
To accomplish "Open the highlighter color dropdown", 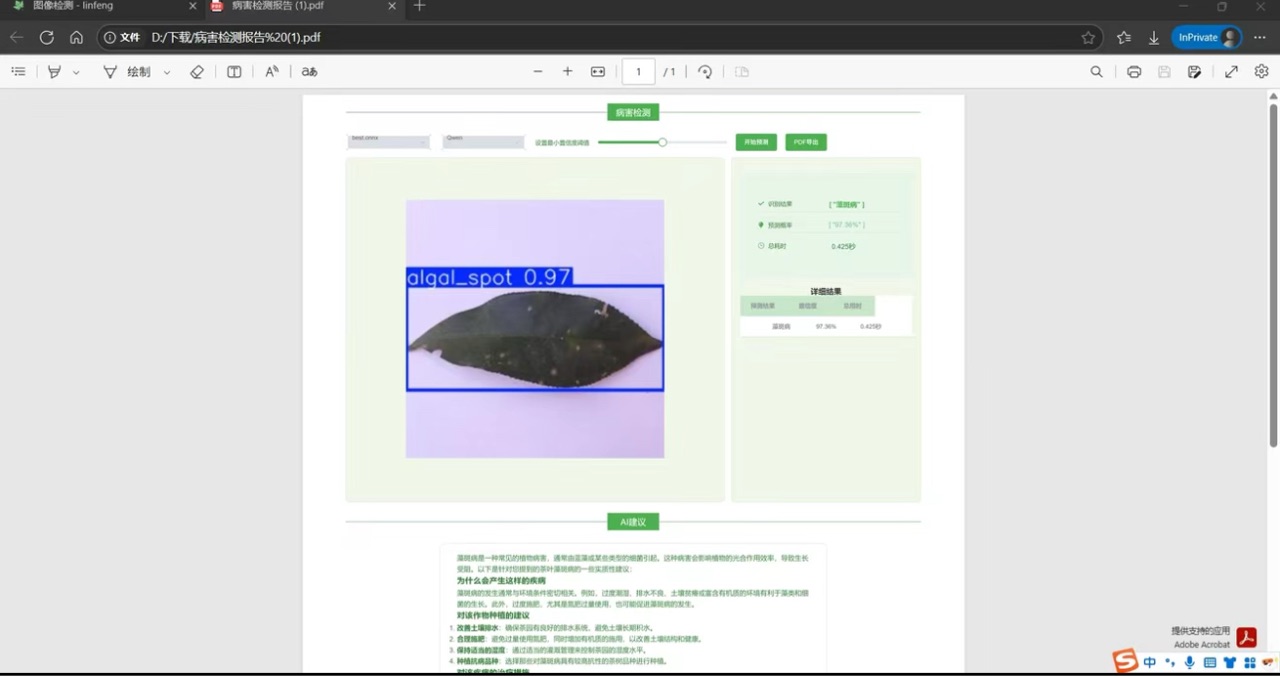I will pyautogui.click(x=75, y=71).
